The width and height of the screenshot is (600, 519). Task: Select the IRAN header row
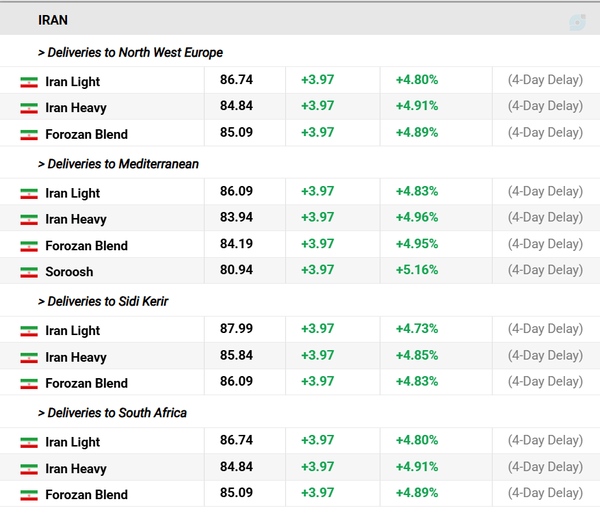[300, 20]
